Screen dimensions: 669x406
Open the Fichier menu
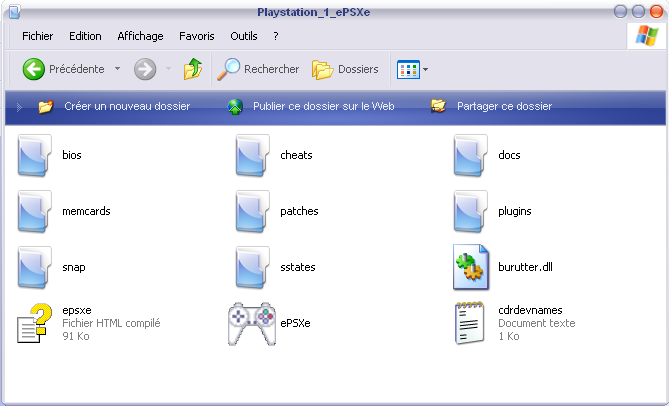[x=38, y=36]
